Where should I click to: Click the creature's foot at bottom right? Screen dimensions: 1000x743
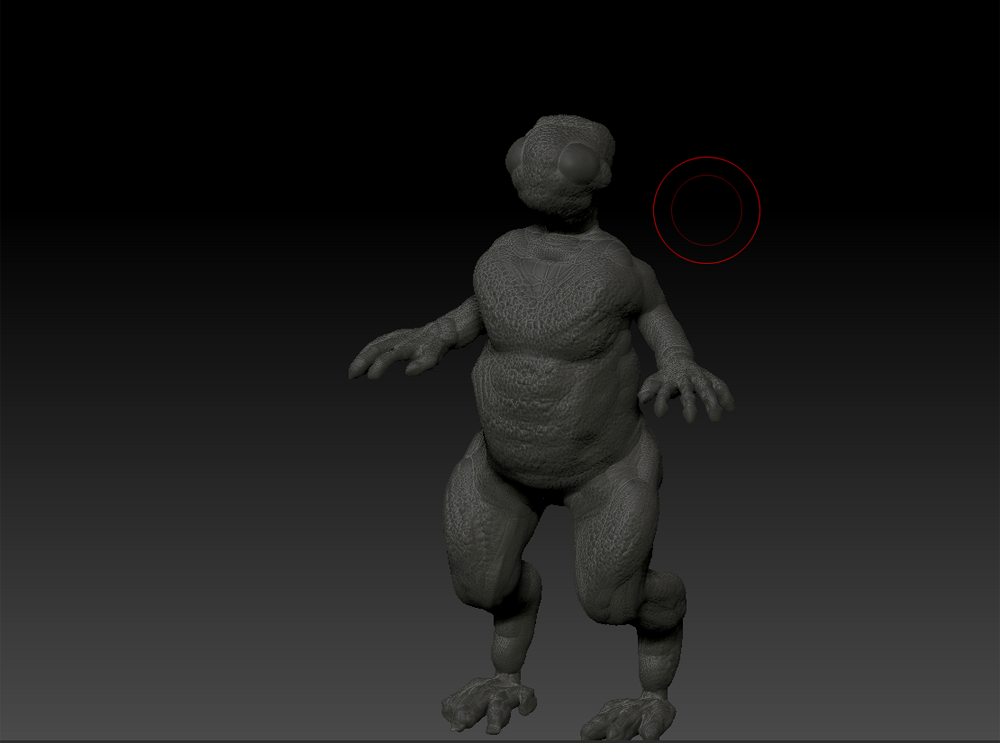click(x=628, y=717)
